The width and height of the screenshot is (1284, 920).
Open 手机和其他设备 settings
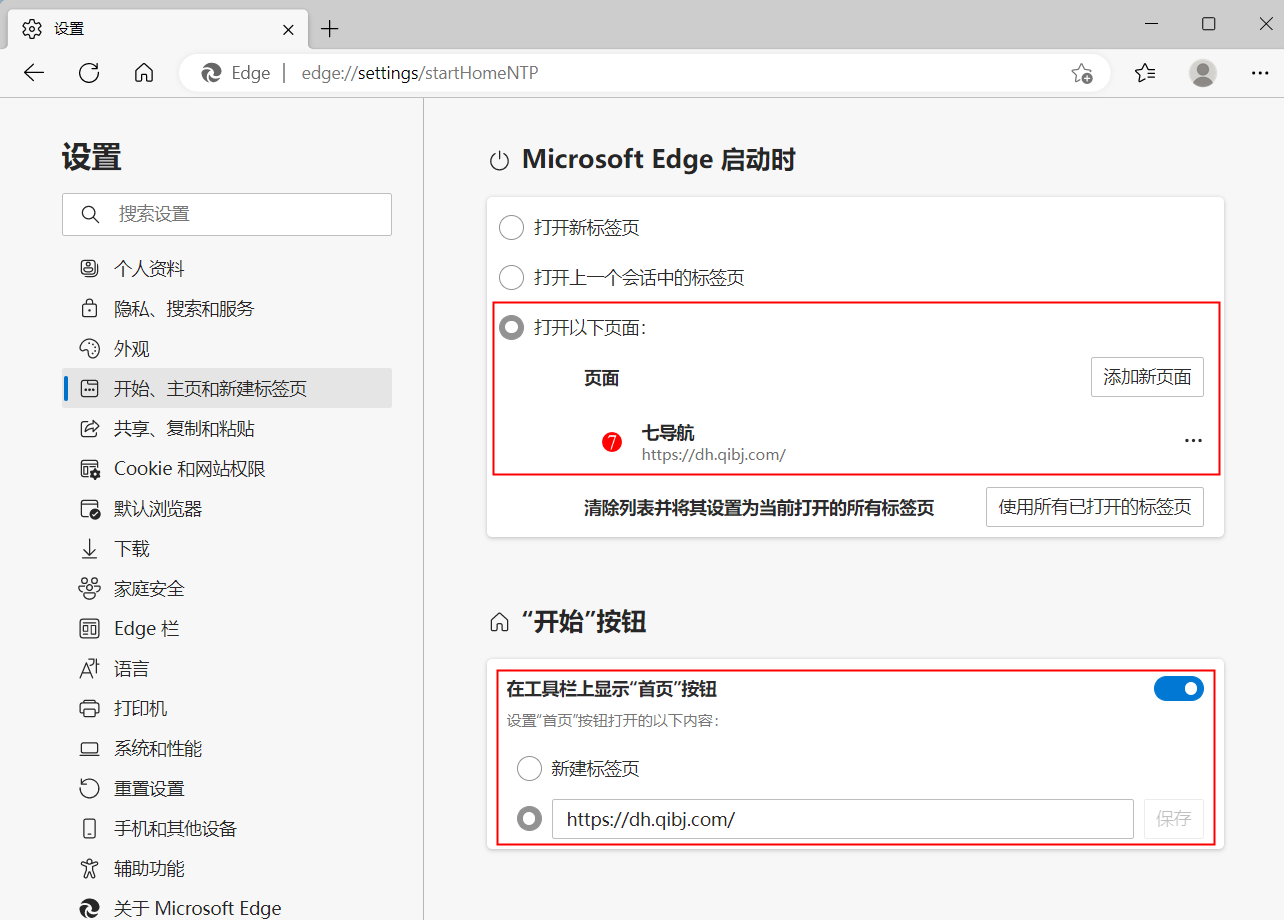(227, 829)
